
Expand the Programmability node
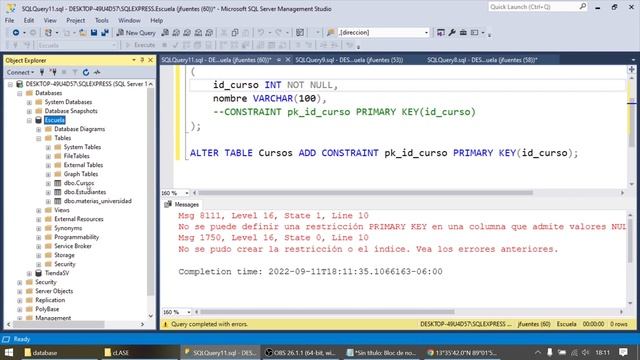tap(38, 237)
